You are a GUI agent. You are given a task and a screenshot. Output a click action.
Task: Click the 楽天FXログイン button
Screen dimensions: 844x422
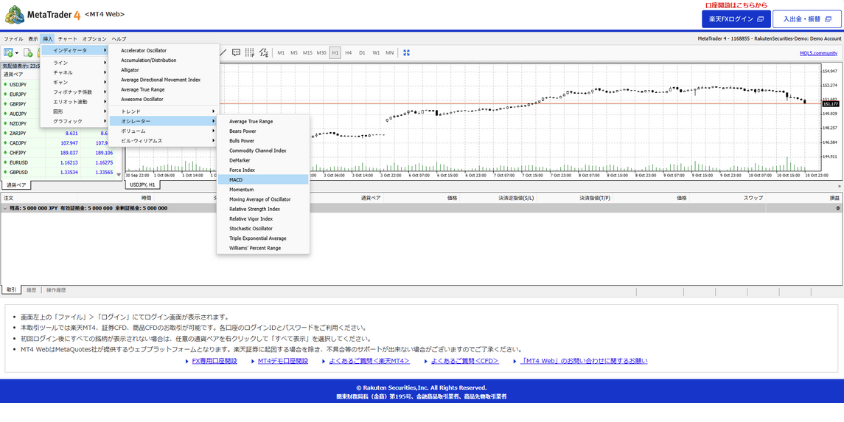735,19
